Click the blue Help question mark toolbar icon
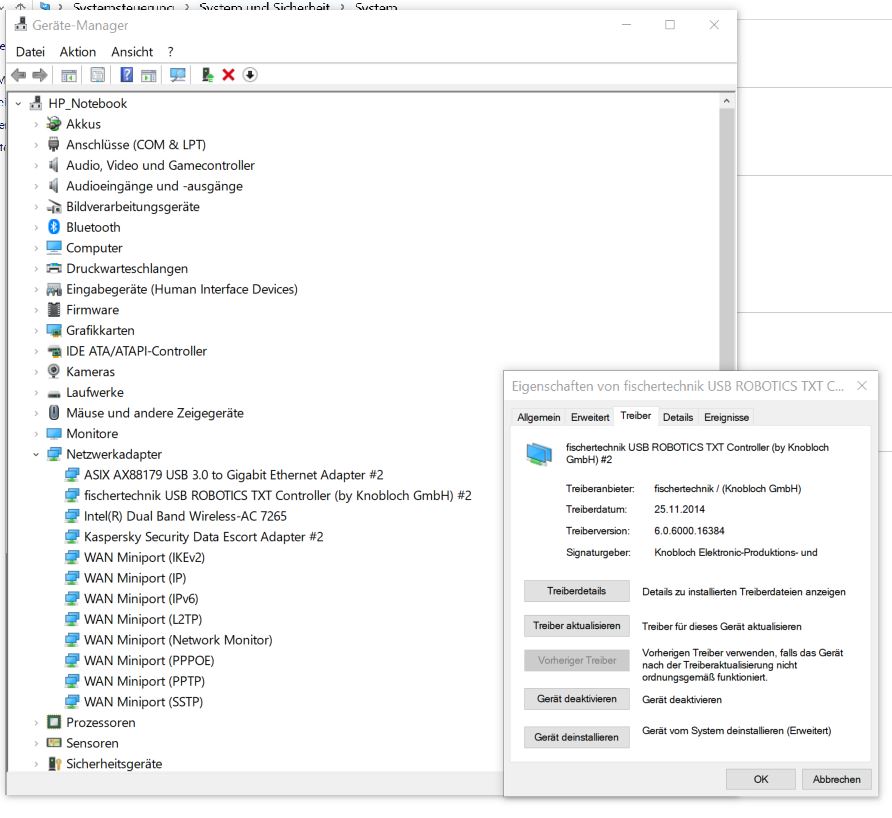892x818 pixels. click(x=127, y=75)
